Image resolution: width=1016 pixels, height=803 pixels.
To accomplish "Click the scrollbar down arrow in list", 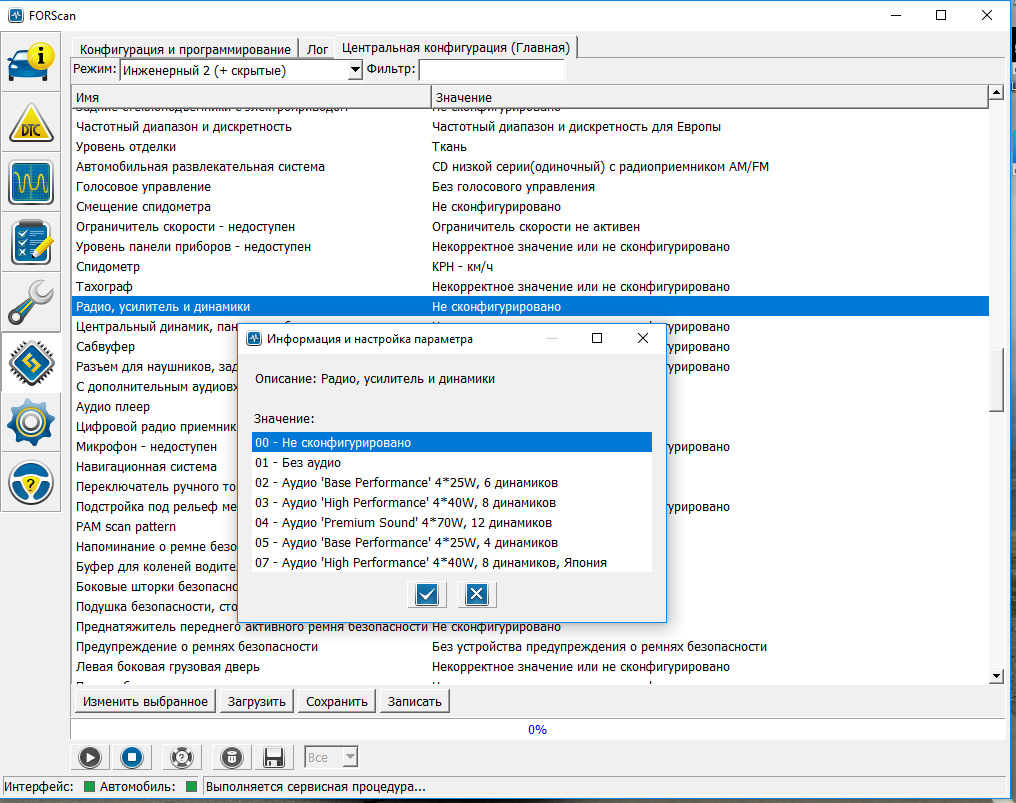I will click(997, 676).
